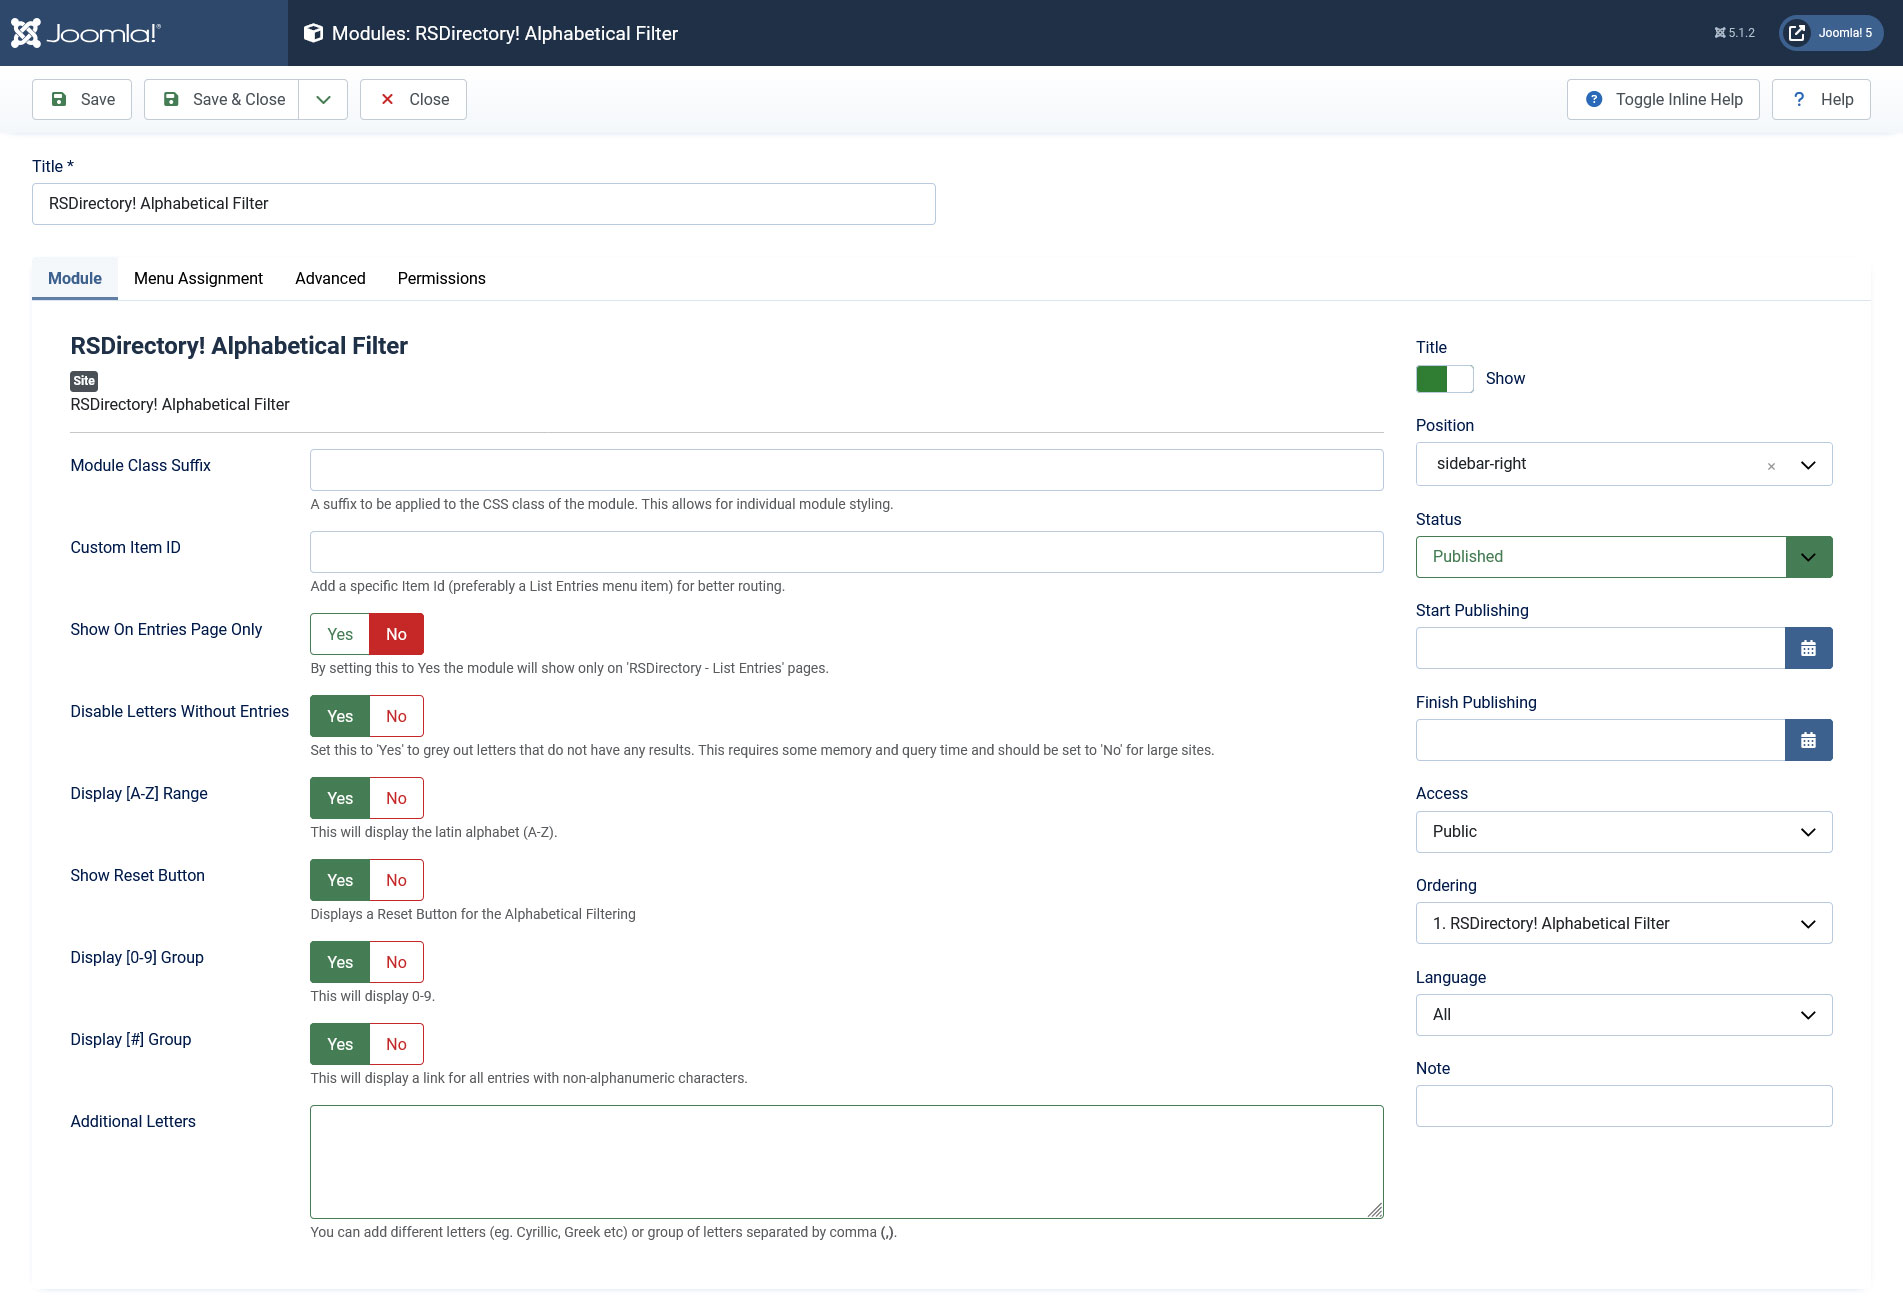This screenshot has width=1903, height=1300.
Task: Set Display [A-Z] Range to No
Action: click(396, 798)
